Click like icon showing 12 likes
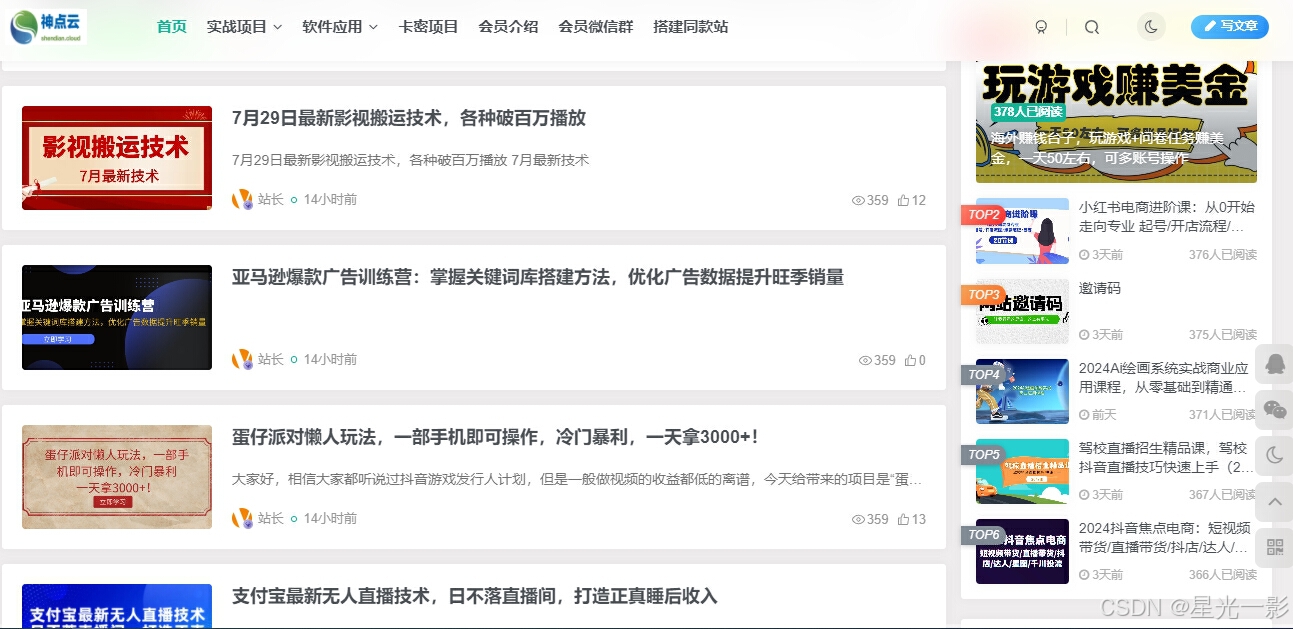The width and height of the screenshot is (1293, 629). (x=903, y=200)
